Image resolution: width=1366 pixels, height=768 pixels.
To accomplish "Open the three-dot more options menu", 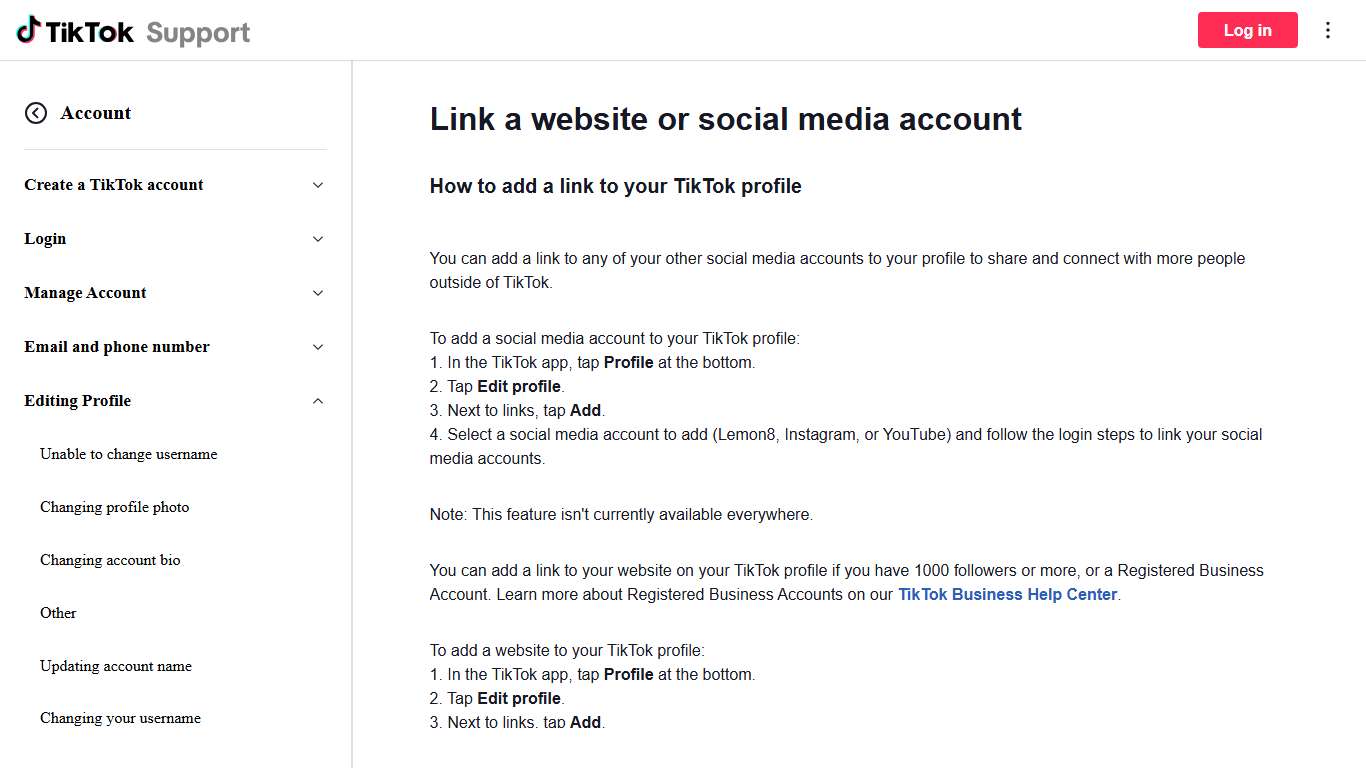I will [1328, 30].
